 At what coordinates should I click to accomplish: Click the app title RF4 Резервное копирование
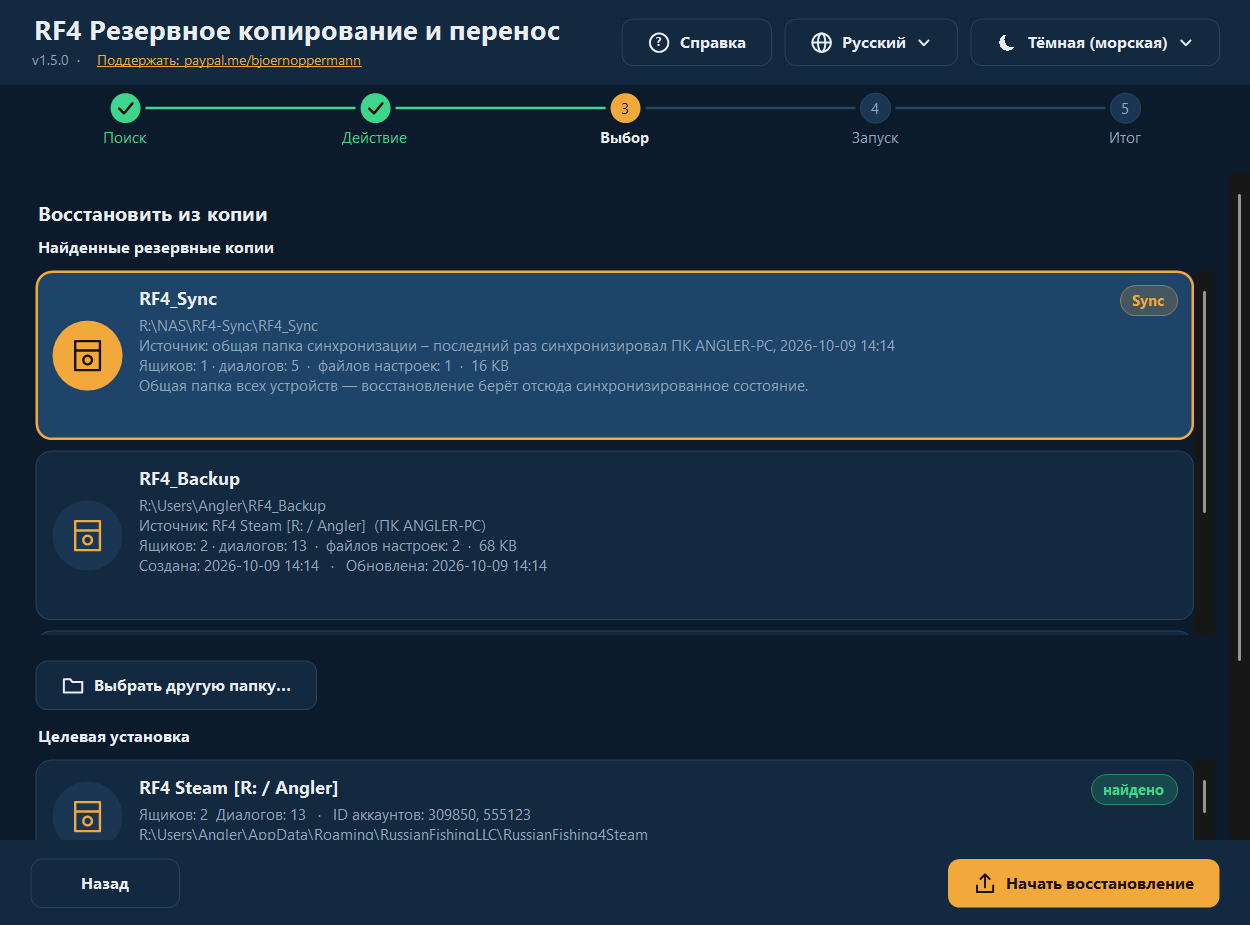[x=298, y=31]
